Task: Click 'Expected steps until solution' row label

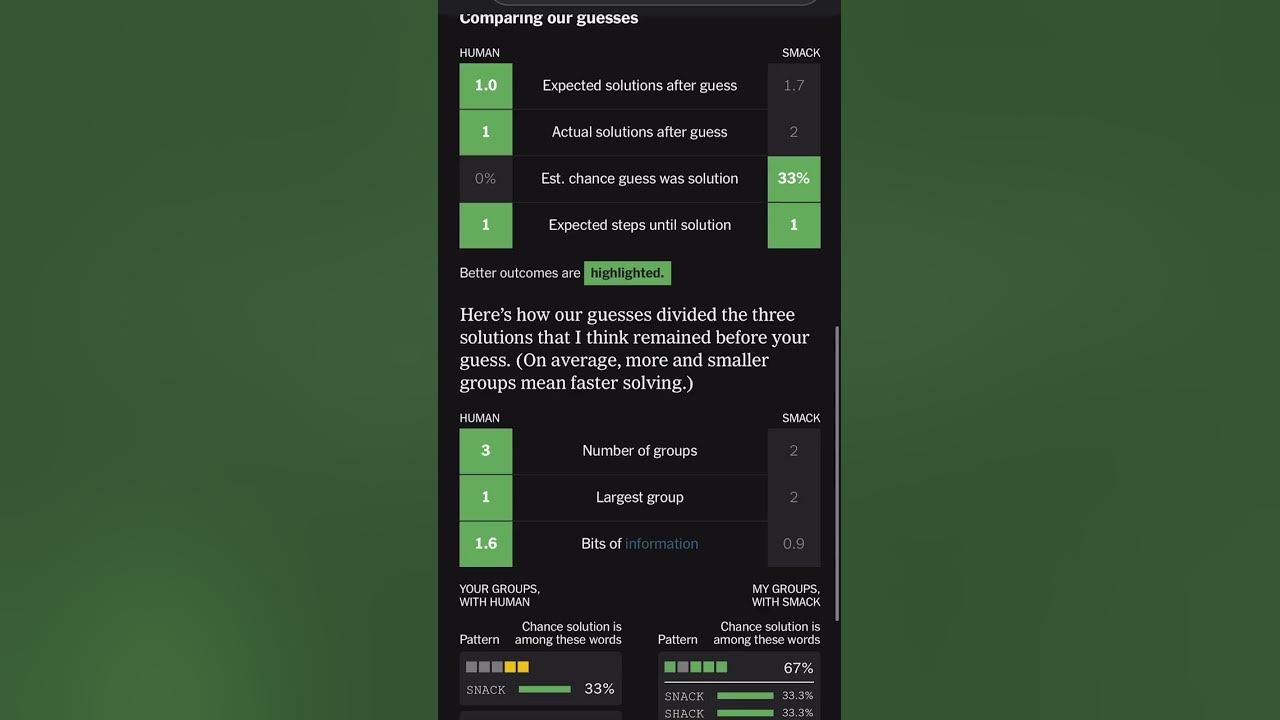Action: click(640, 225)
